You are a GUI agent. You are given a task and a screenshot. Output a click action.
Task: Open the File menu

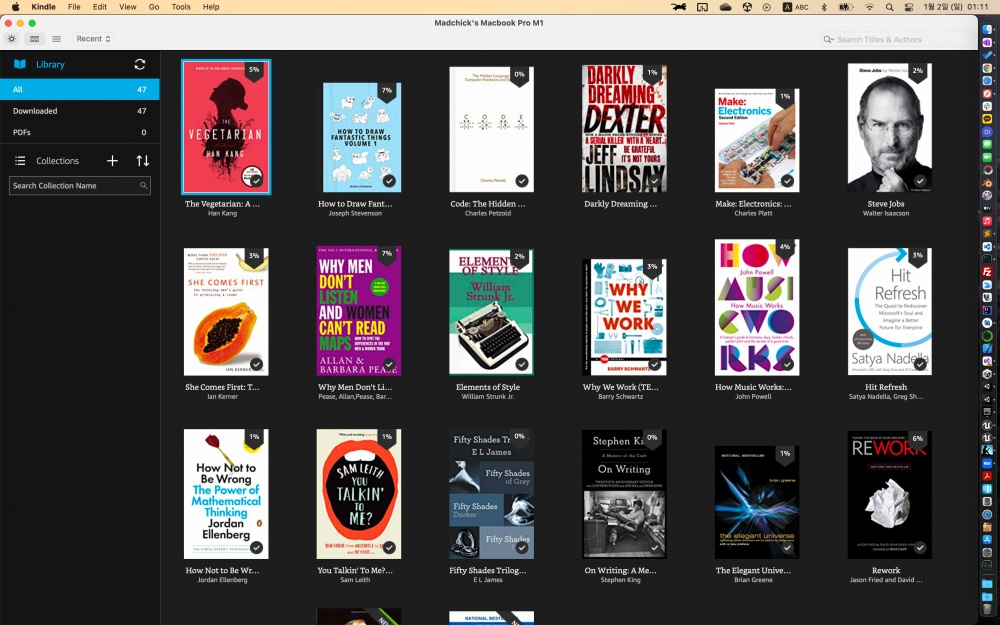74,7
